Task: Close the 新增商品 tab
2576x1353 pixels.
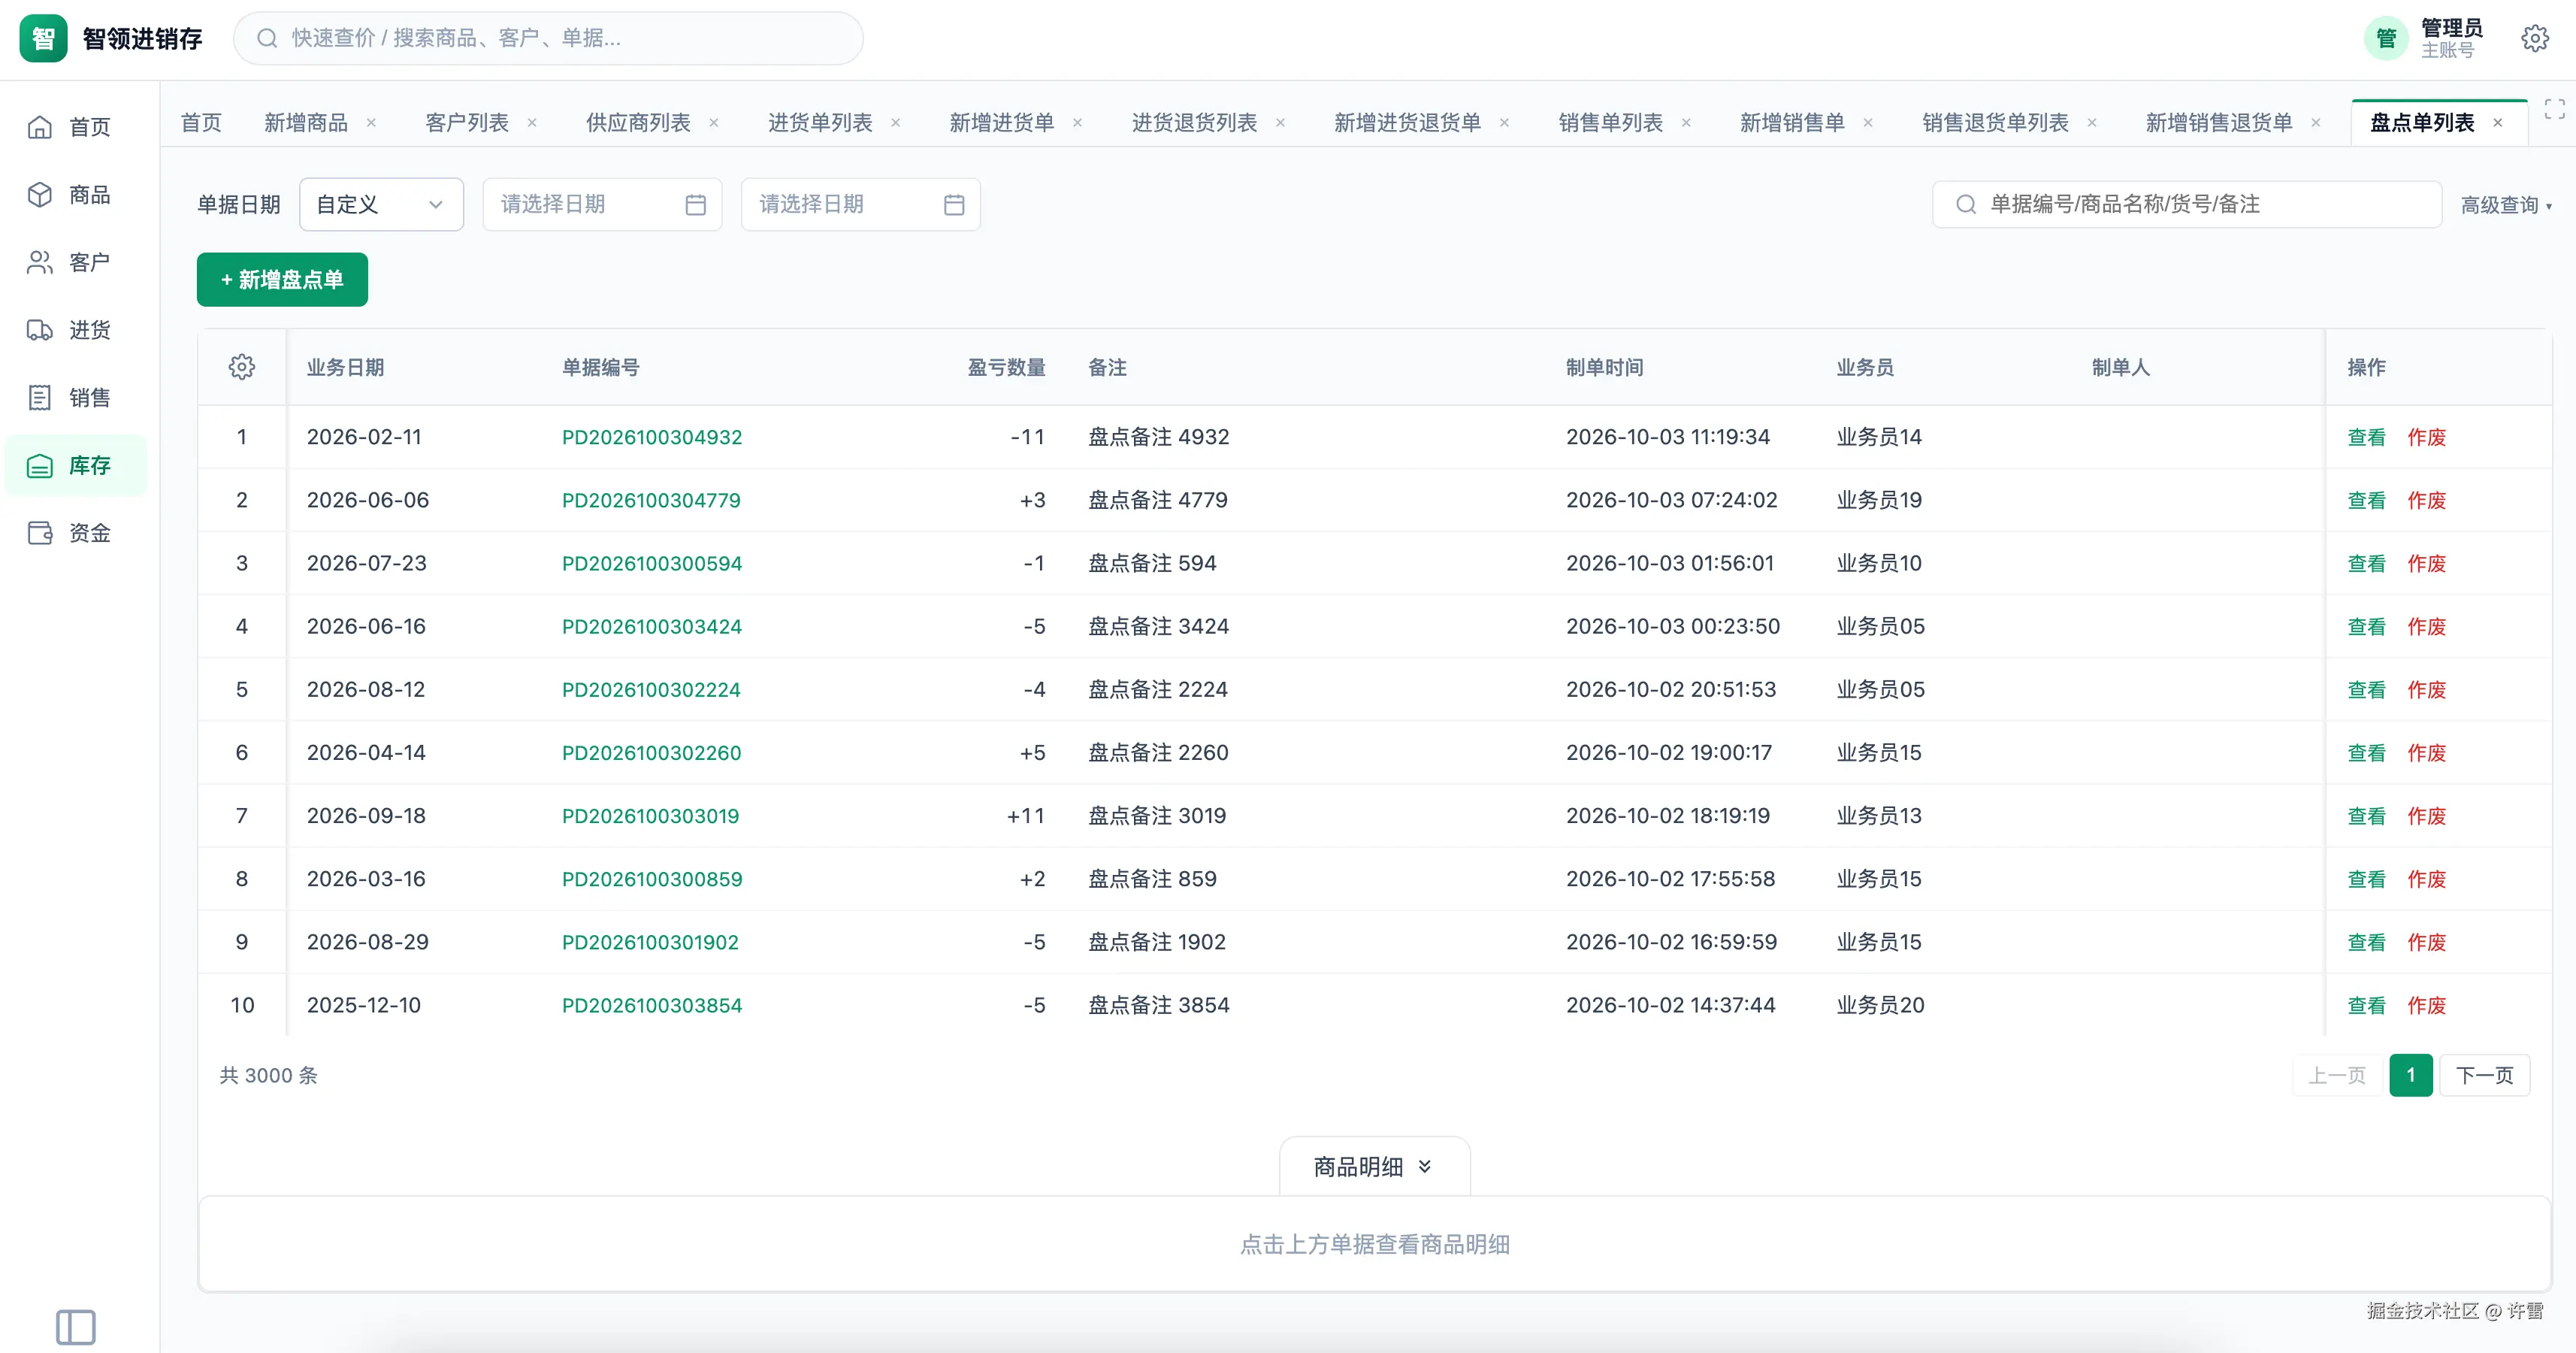Action: point(371,123)
